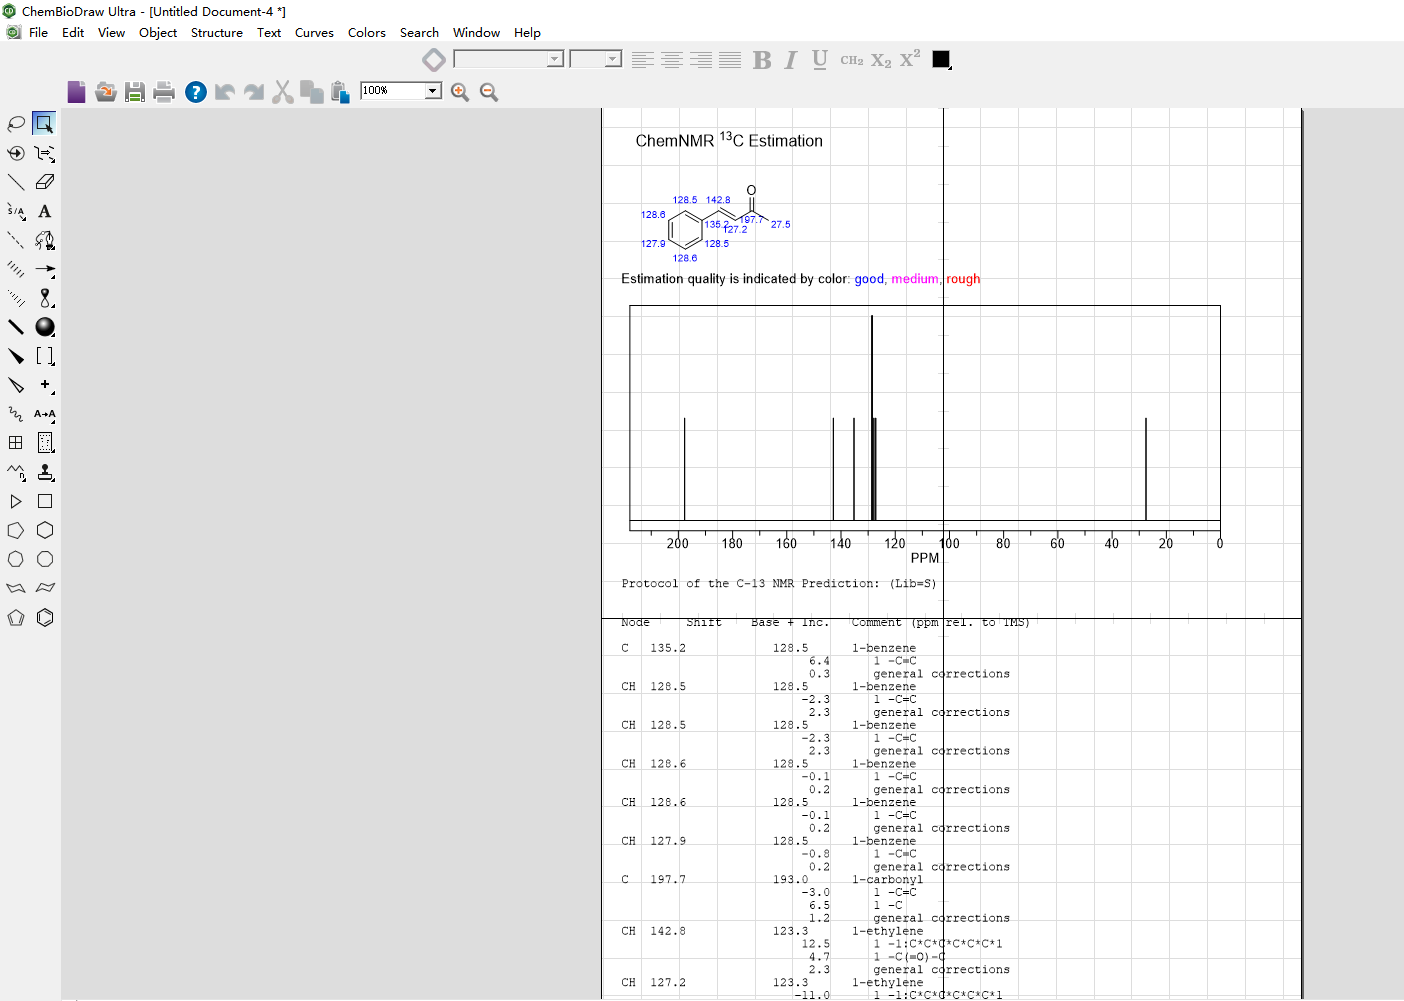Open the Object menu
The image size is (1404, 1001).
tap(158, 33)
